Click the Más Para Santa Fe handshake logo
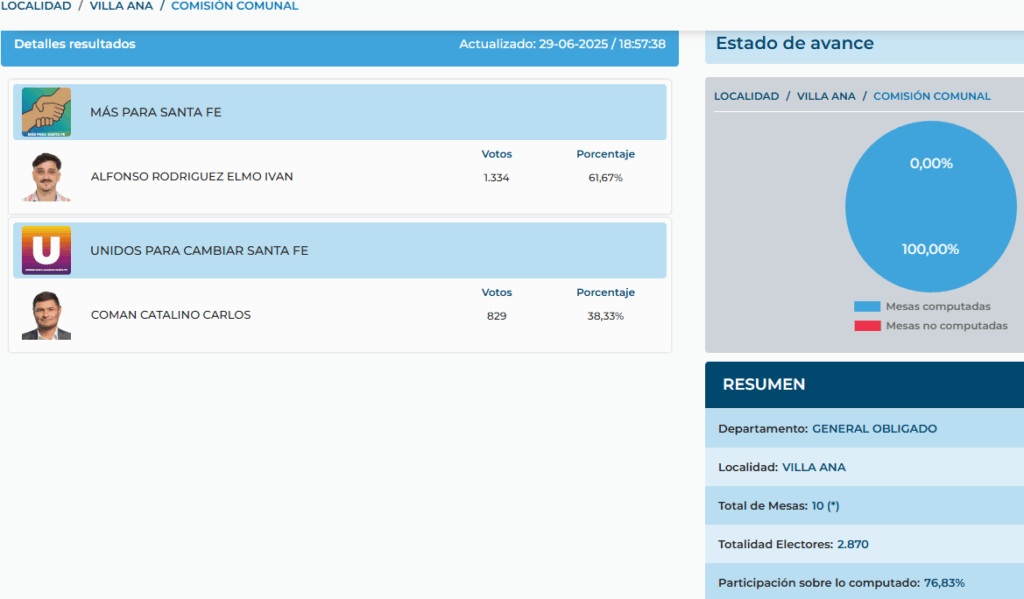The image size is (1024, 599). 46,112
